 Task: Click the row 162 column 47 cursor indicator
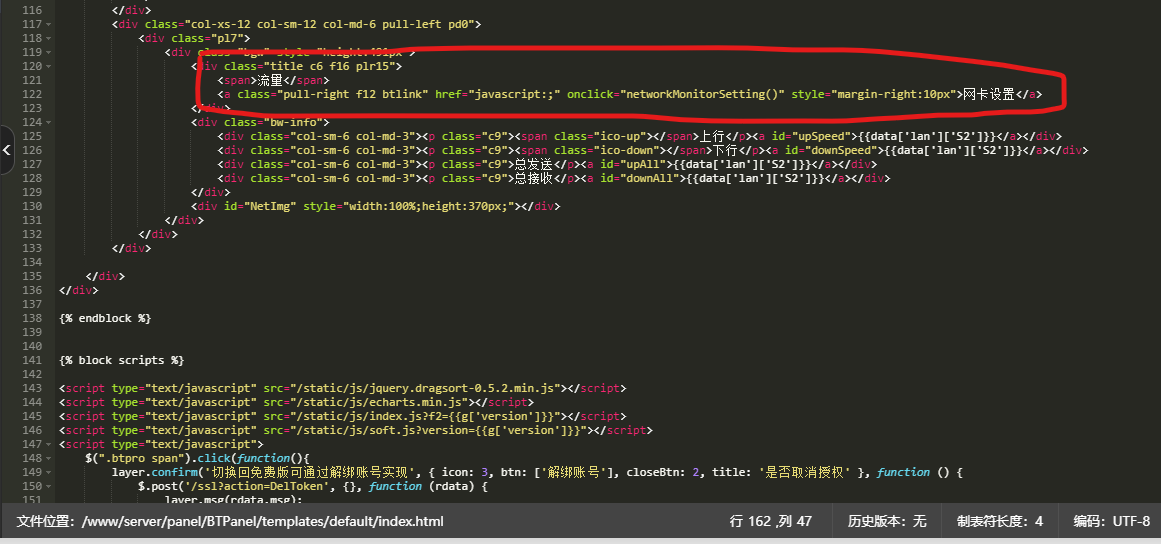point(770,521)
